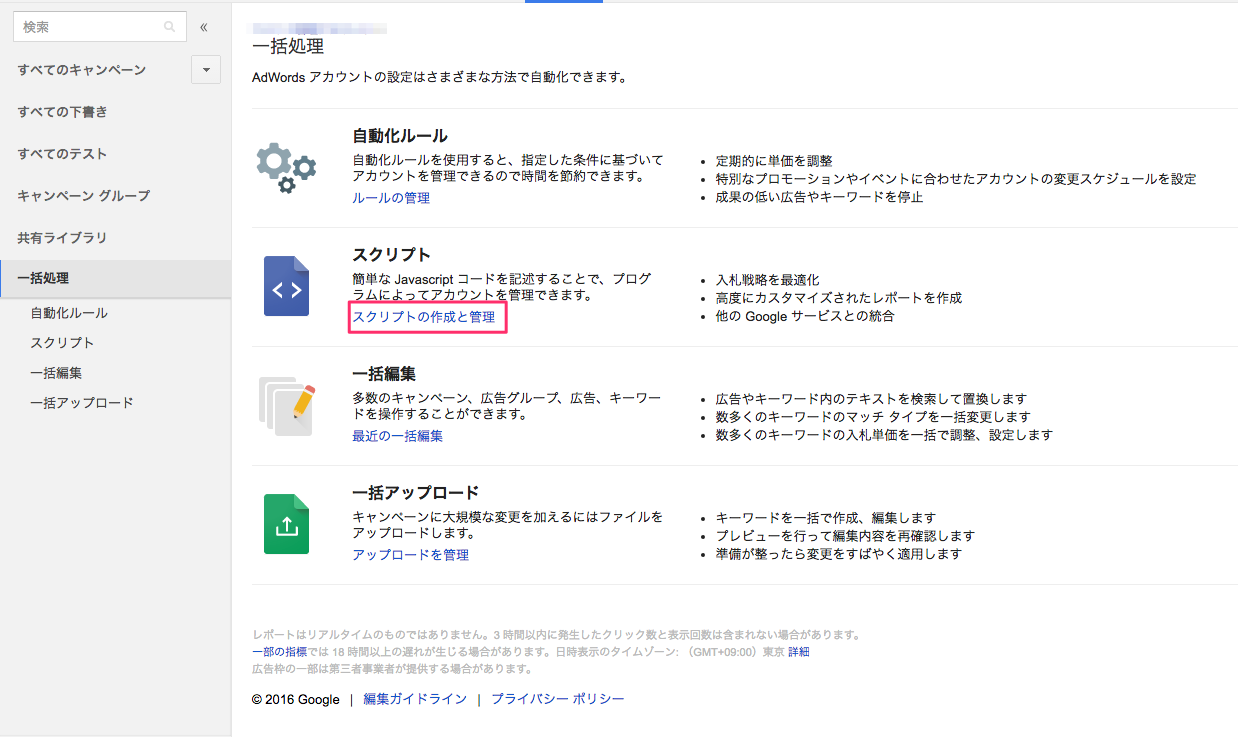1238x737 pixels.
Task: Select すべてのキャンペーン in the sidebar
Action: tap(82, 70)
